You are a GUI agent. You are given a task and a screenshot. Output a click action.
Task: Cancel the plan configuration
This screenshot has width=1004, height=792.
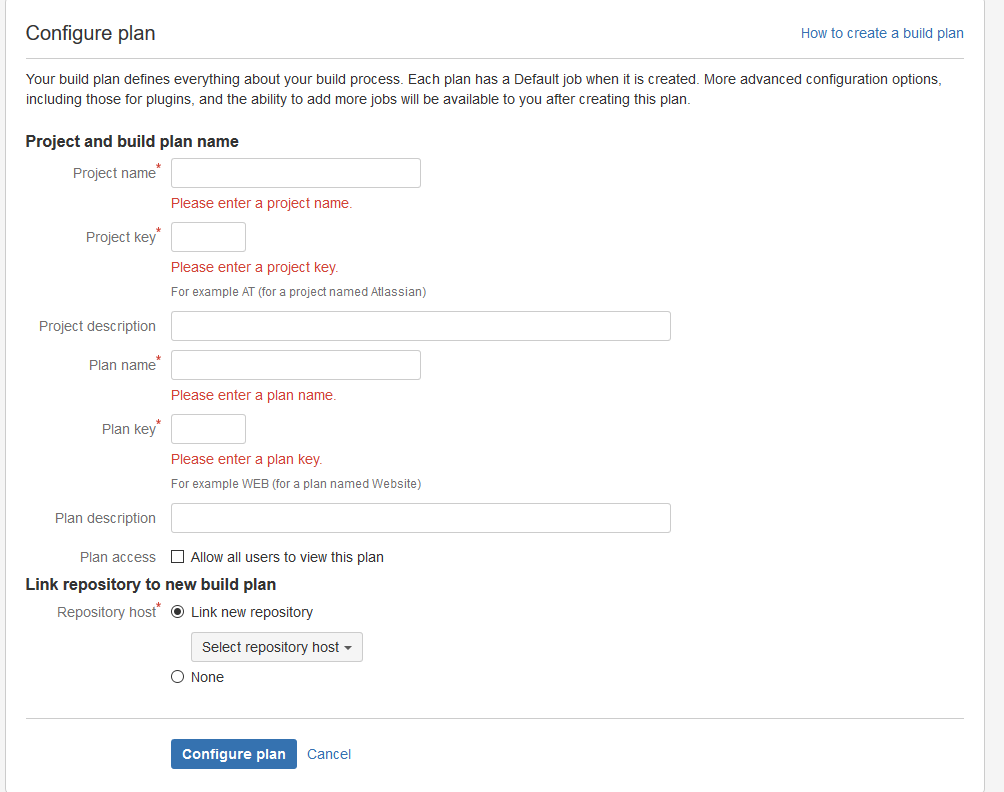(328, 754)
